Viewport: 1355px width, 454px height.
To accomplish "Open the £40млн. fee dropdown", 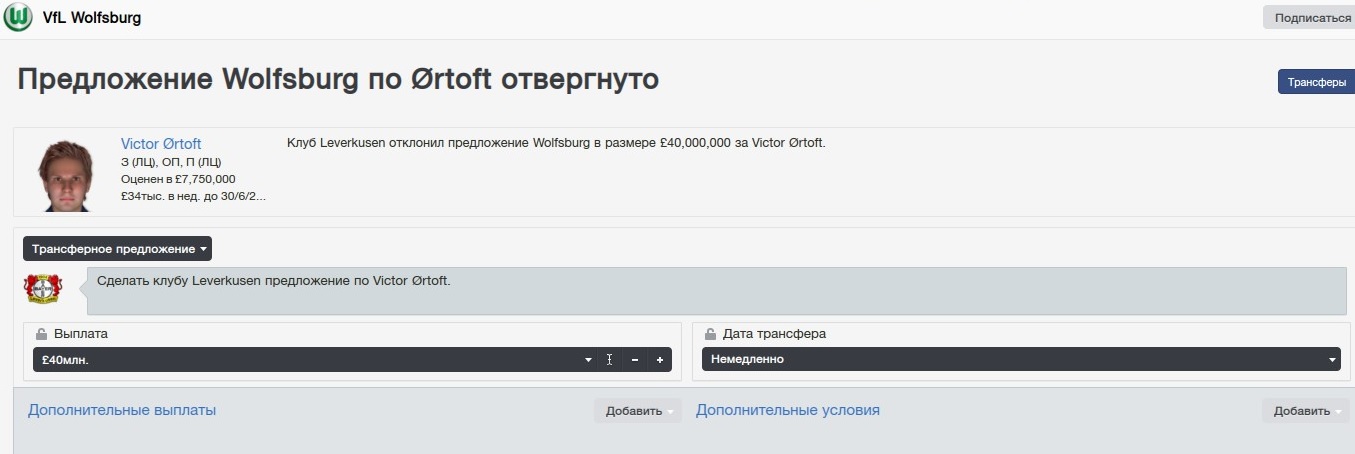I will click(310, 360).
